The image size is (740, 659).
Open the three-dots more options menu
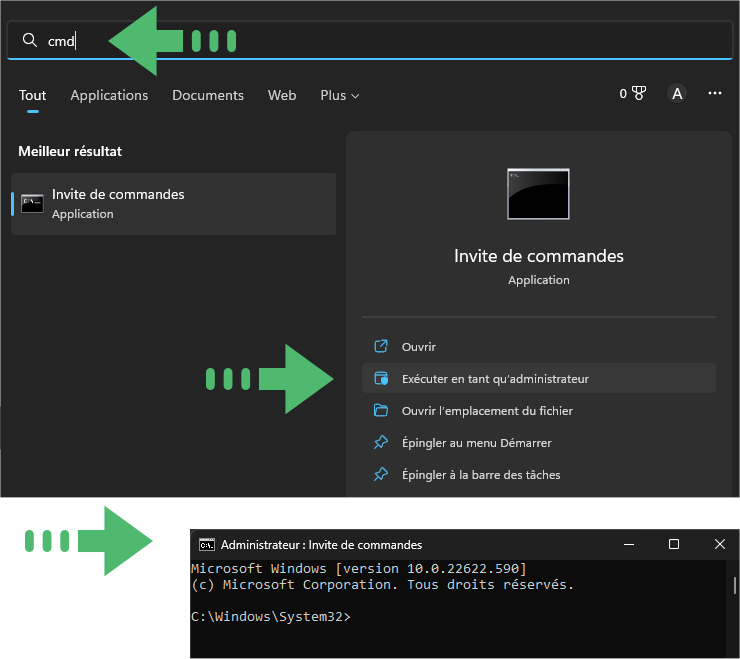[715, 93]
